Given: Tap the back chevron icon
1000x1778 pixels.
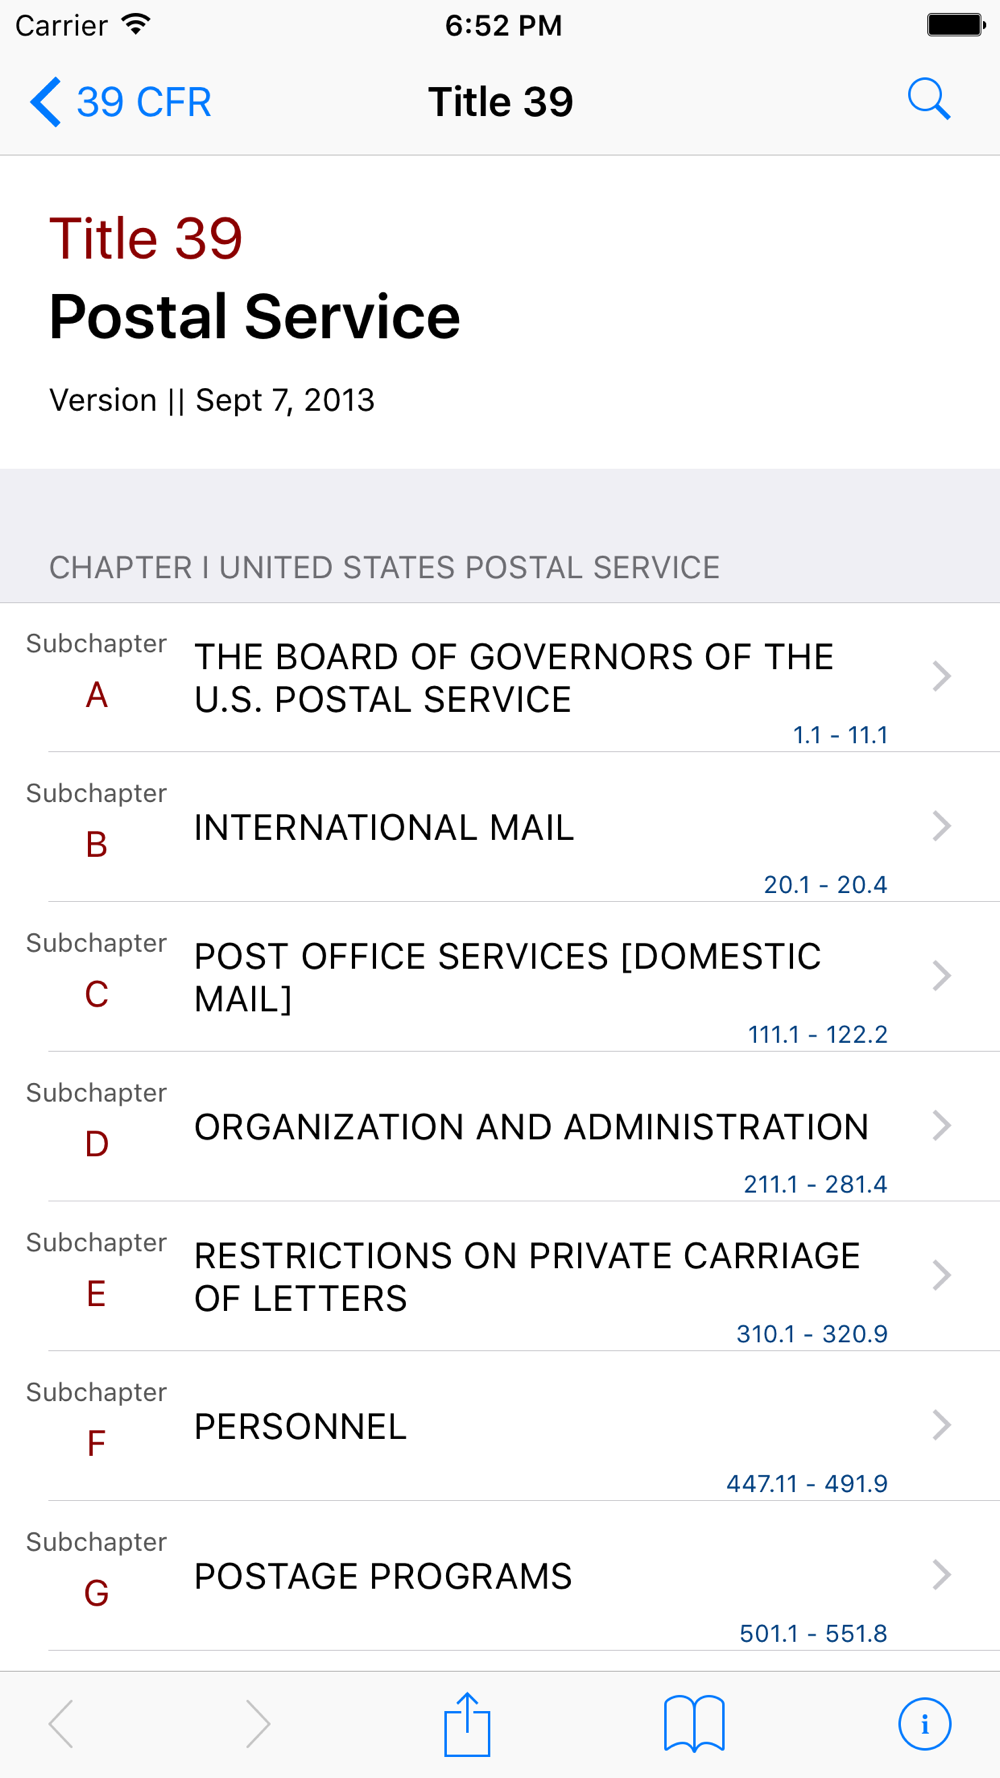Looking at the screenshot, I should tap(46, 102).
